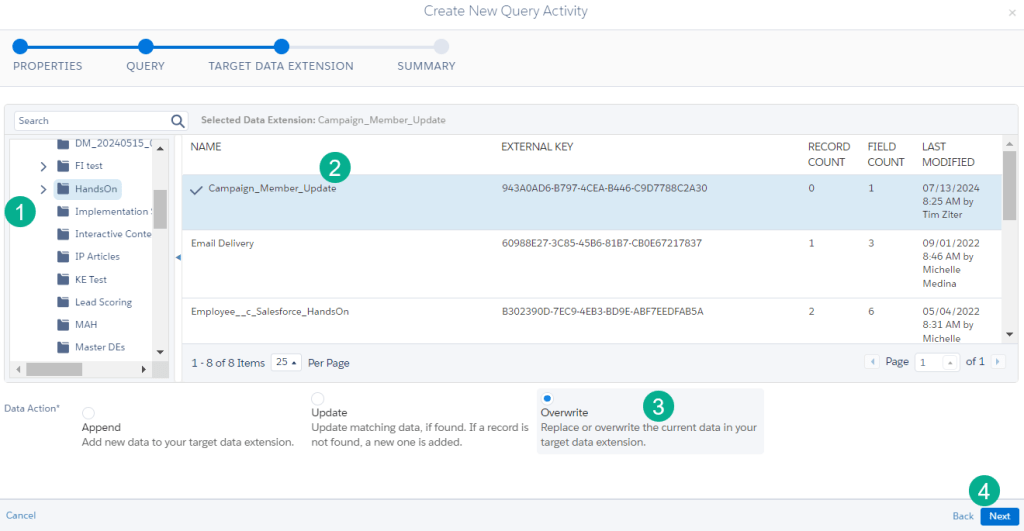Collapse folder panel with the blue arrow
Screen dimensions: 1024x531
pyautogui.click(x=178, y=258)
